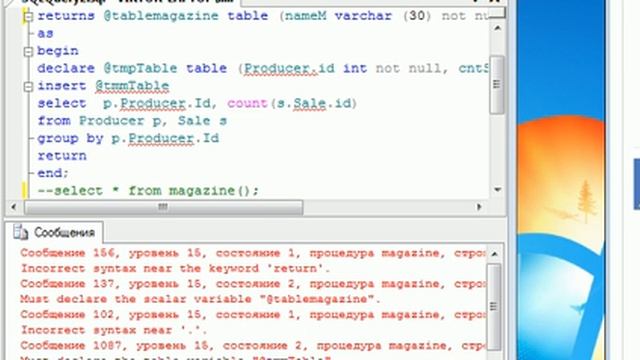Click editor horizontal scrollbar right arrow
This screenshot has width=640, height=360.
click(x=479, y=207)
